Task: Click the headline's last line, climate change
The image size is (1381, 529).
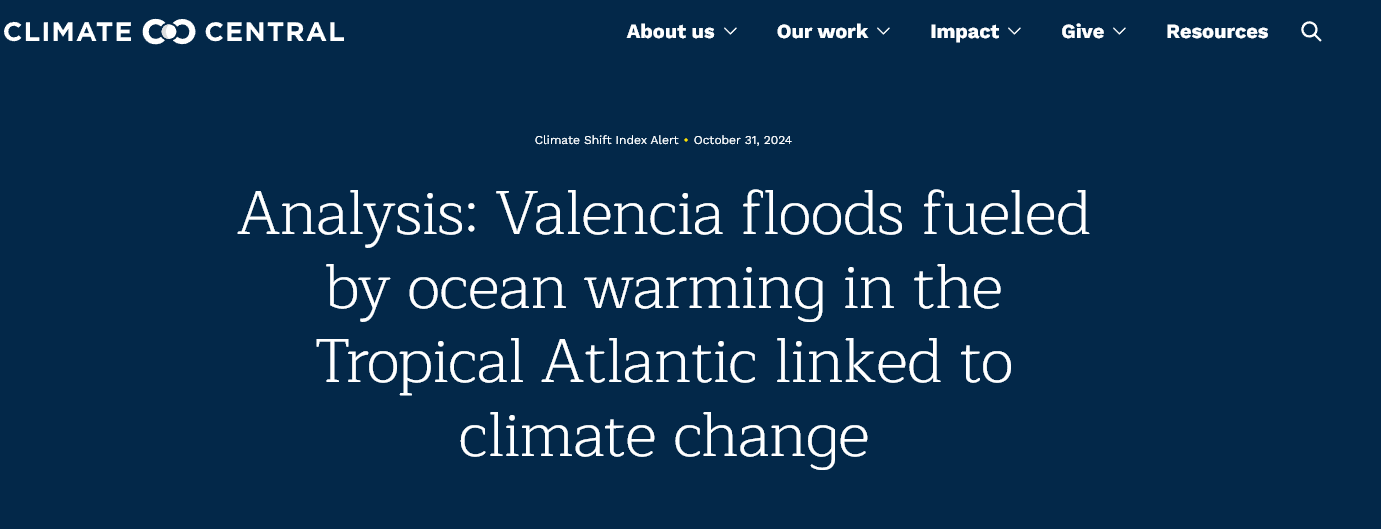Action: [663, 436]
